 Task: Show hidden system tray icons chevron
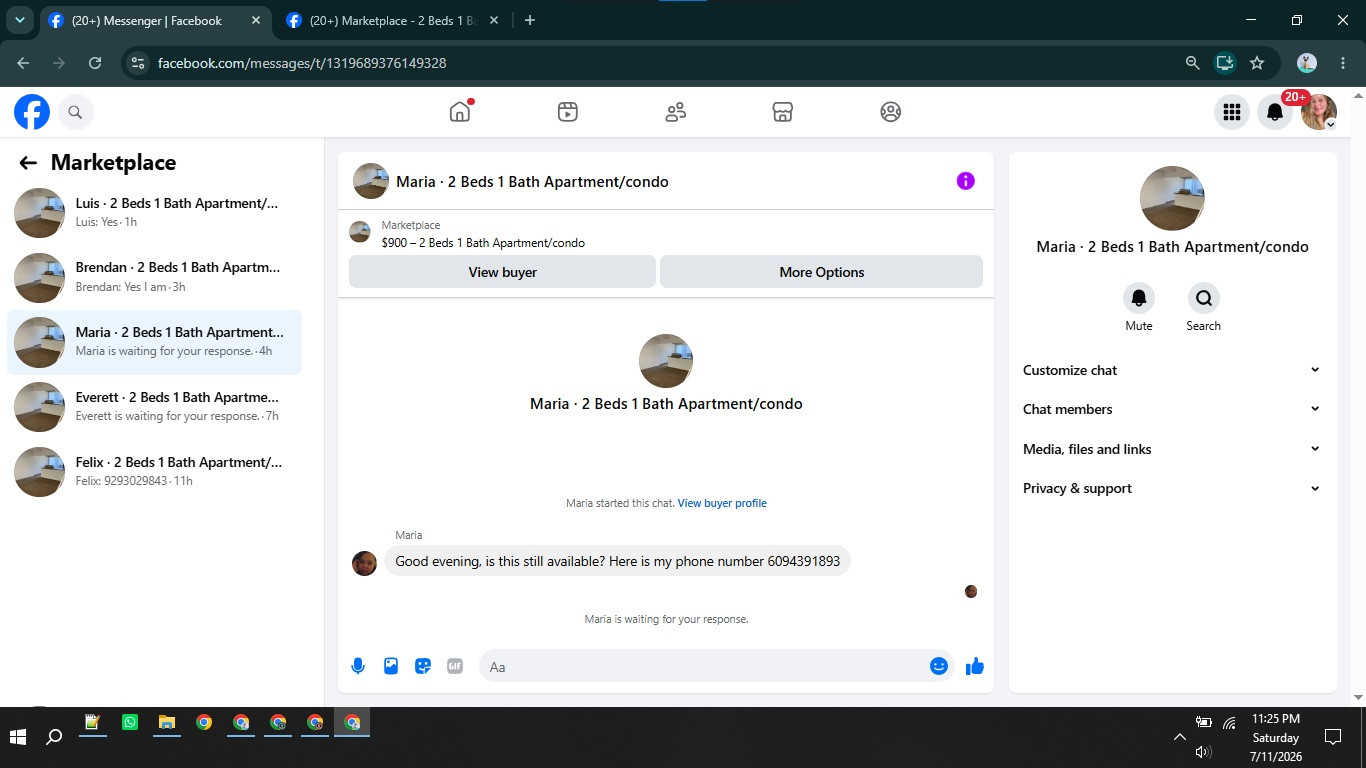(x=1179, y=737)
